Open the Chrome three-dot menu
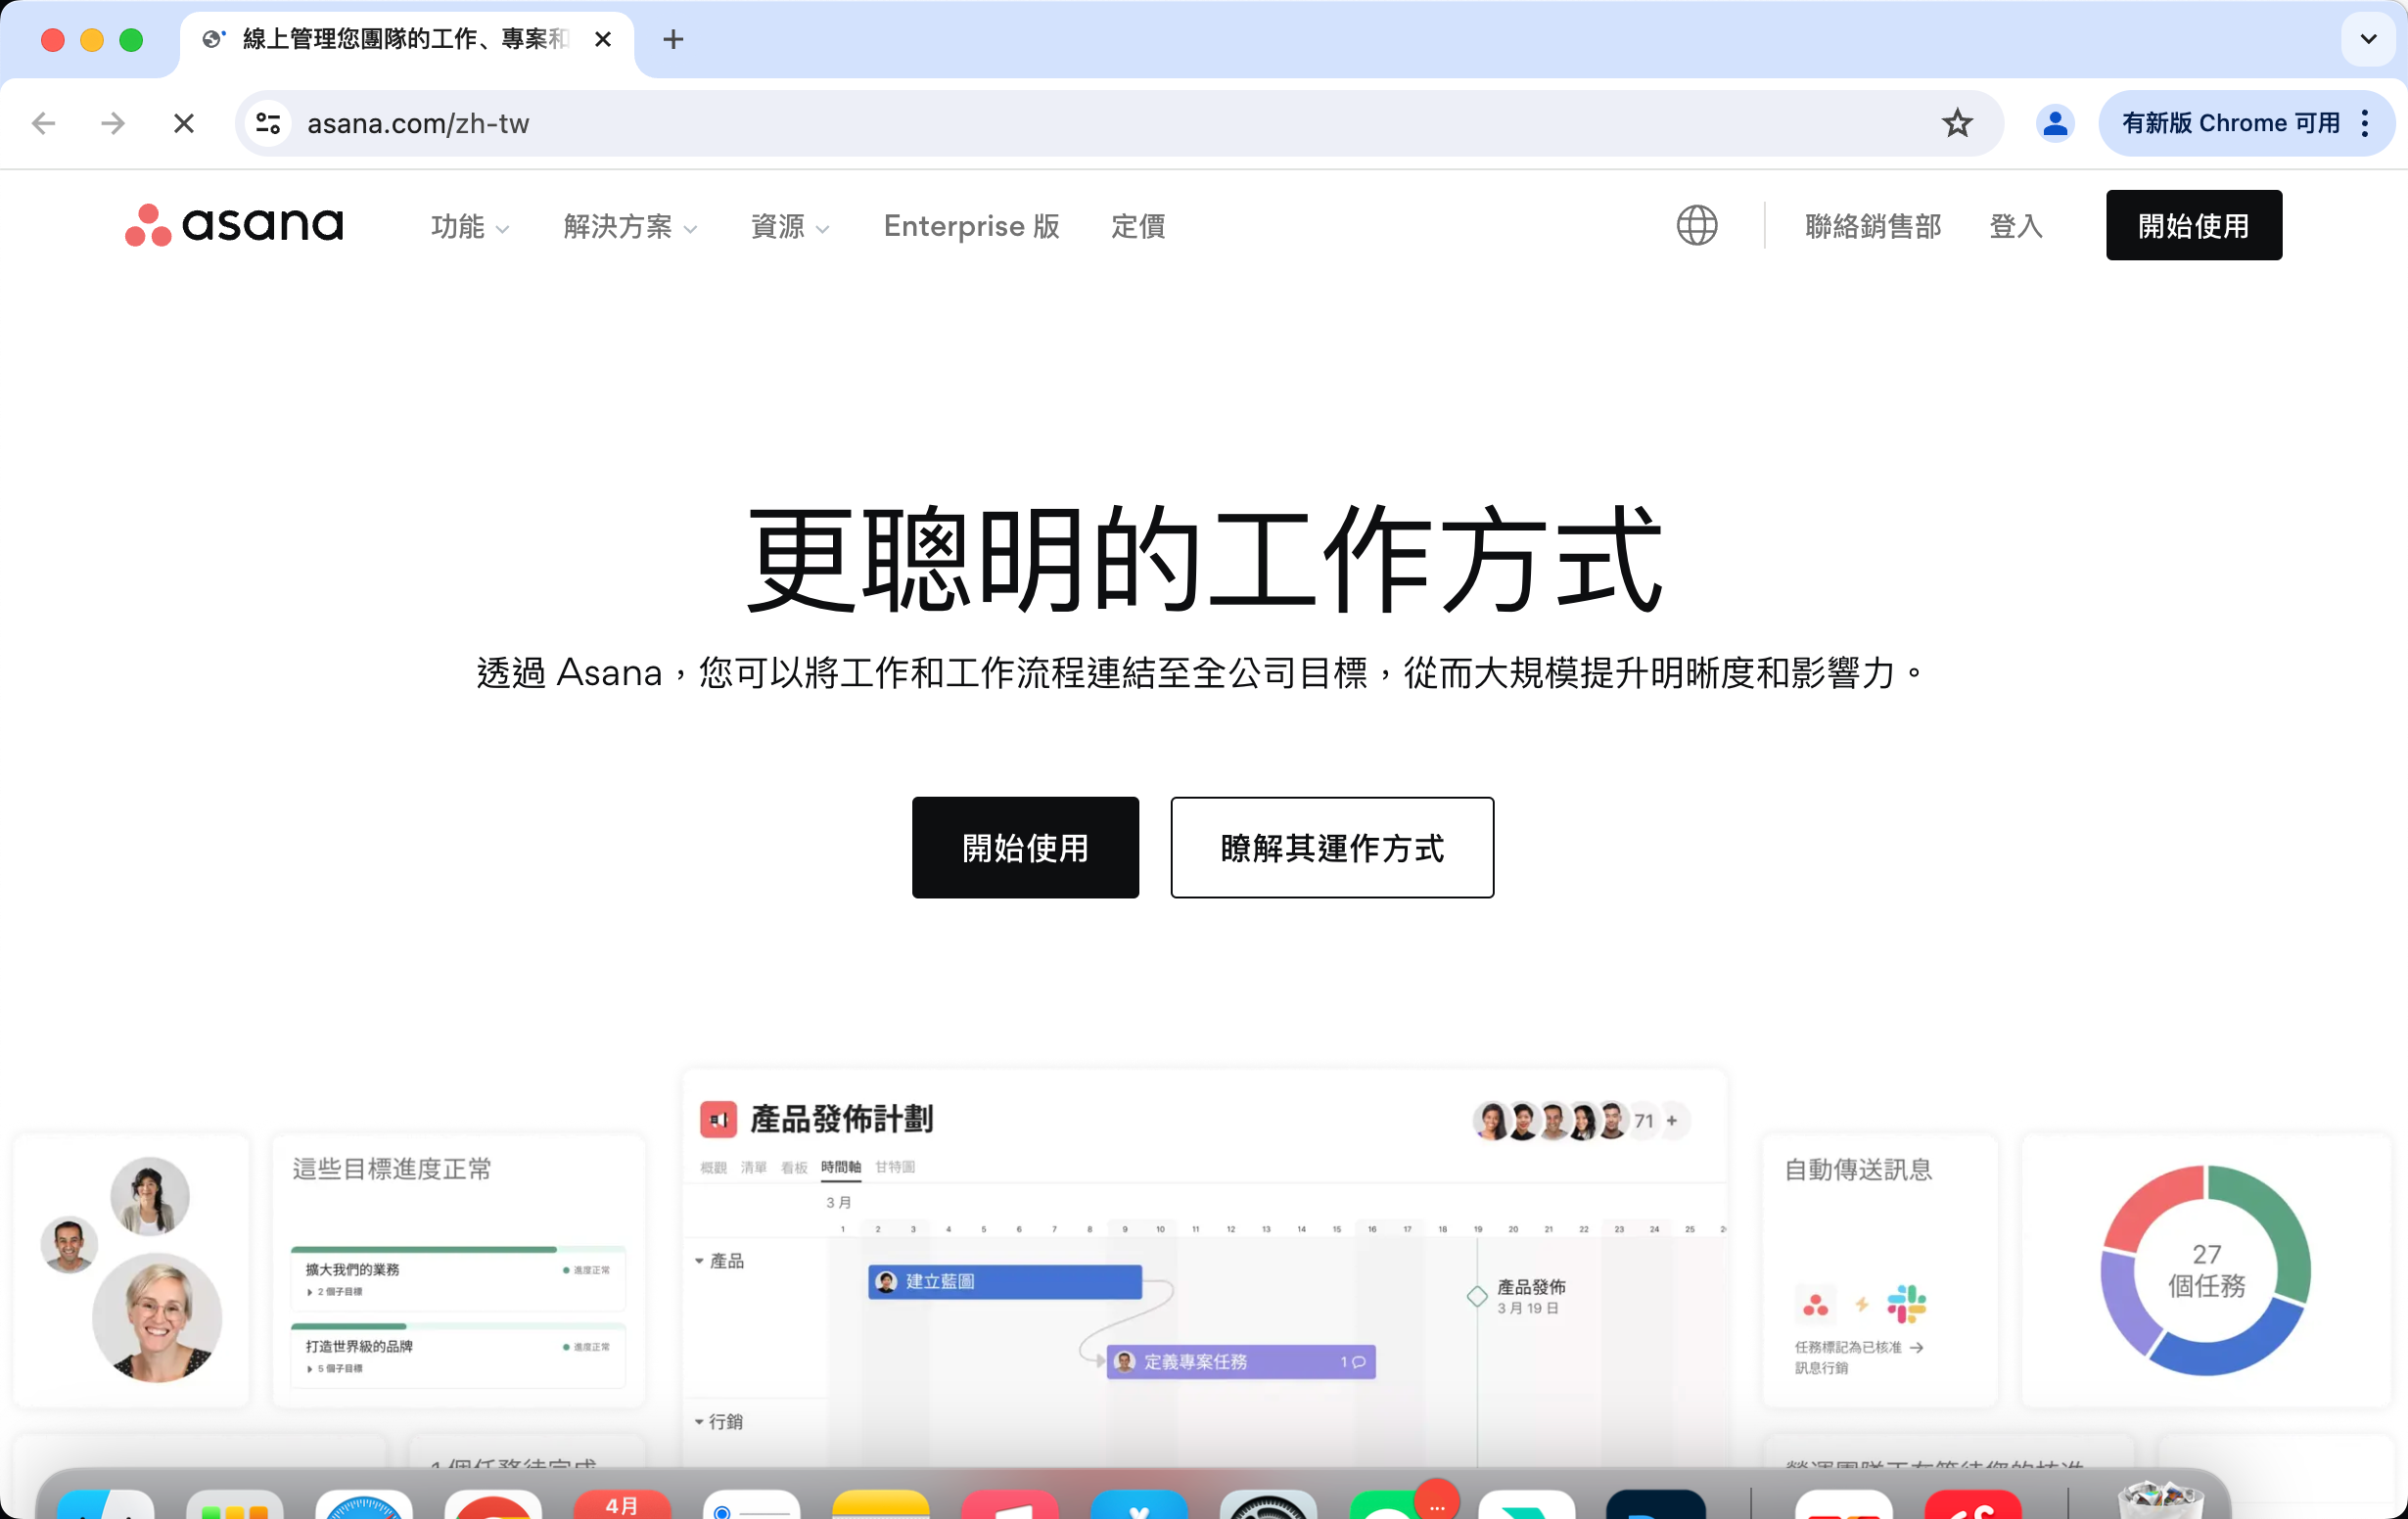The height and width of the screenshot is (1519, 2408). (2365, 123)
